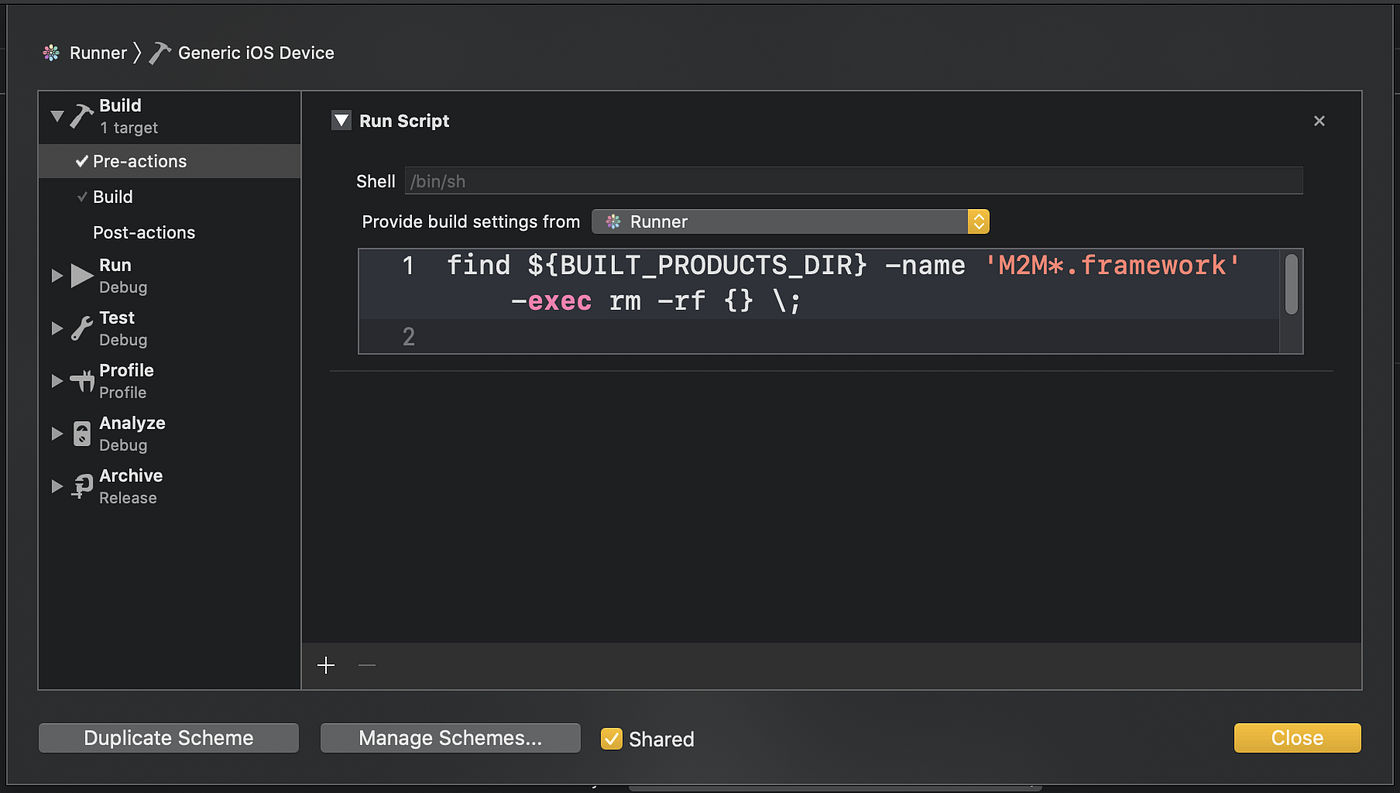Remove selected action with minus button
Image resolution: width=1400 pixels, height=793 pixels.
pyautogui.click(x=367, y=665)
